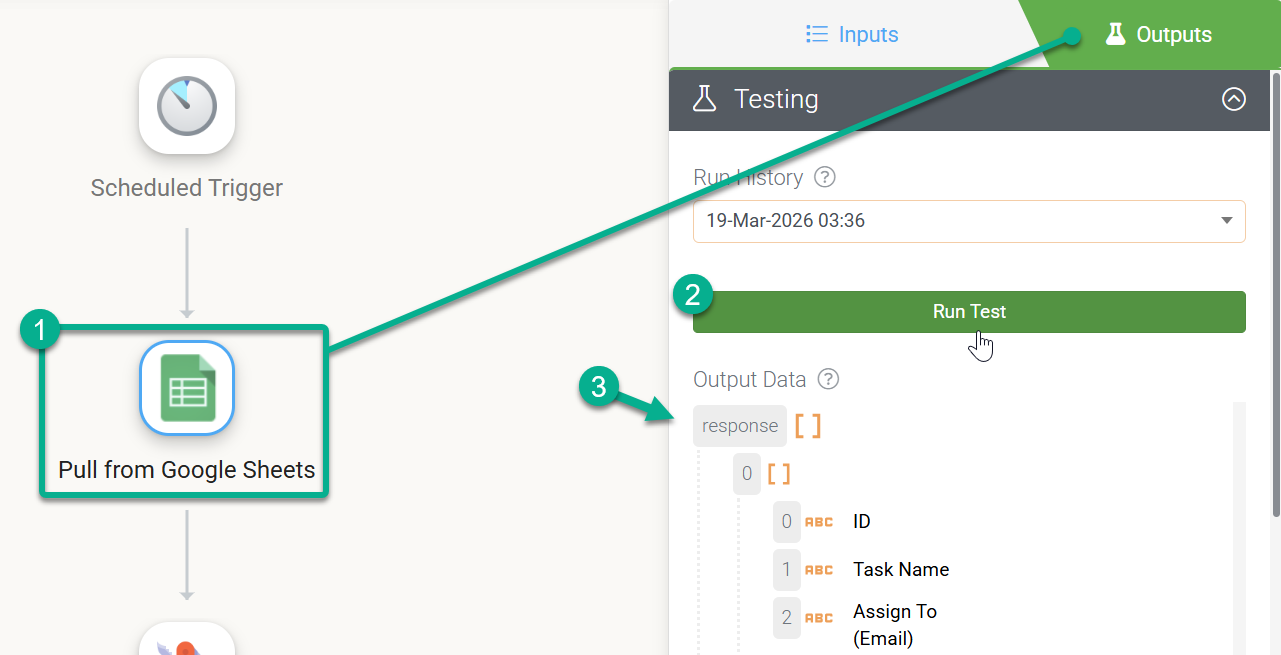Select the Scheduled Trigger clock icon
Image resolution: width=1281 pixels, height=655 pixels.
[187, 106]
